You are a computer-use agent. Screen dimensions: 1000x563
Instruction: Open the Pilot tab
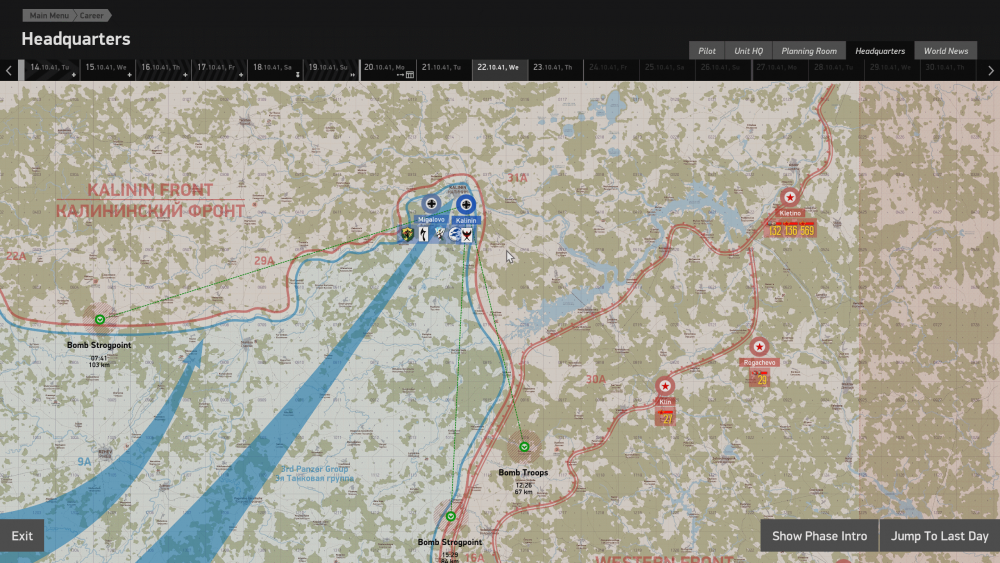(707, 51)
